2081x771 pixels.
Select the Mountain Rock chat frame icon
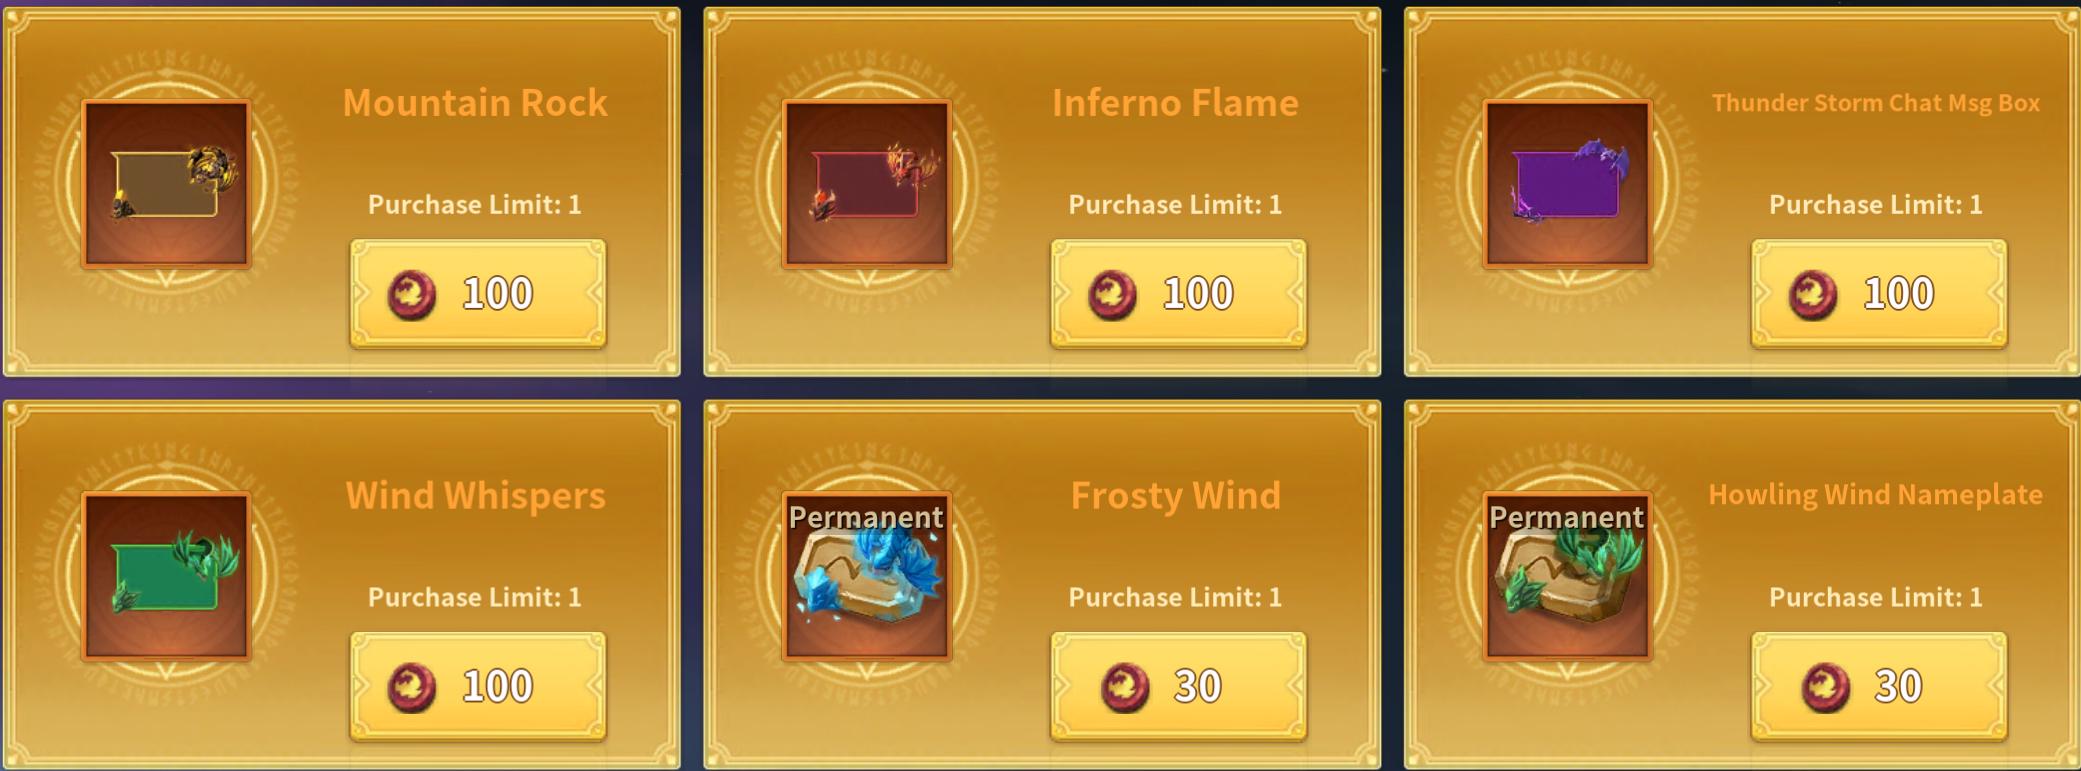click(166, 184)
